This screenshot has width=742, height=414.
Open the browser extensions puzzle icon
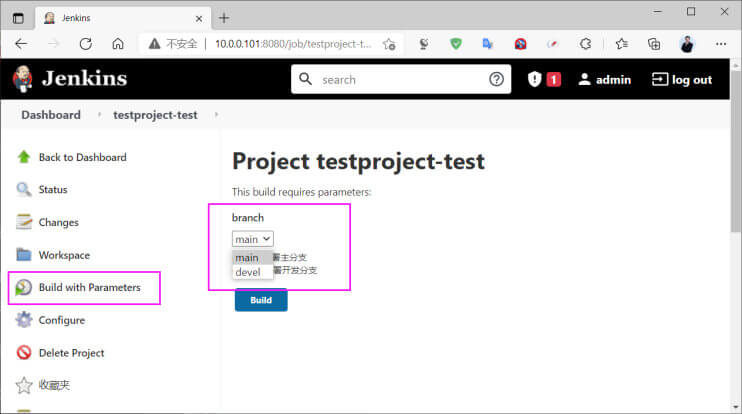(585, 44)
